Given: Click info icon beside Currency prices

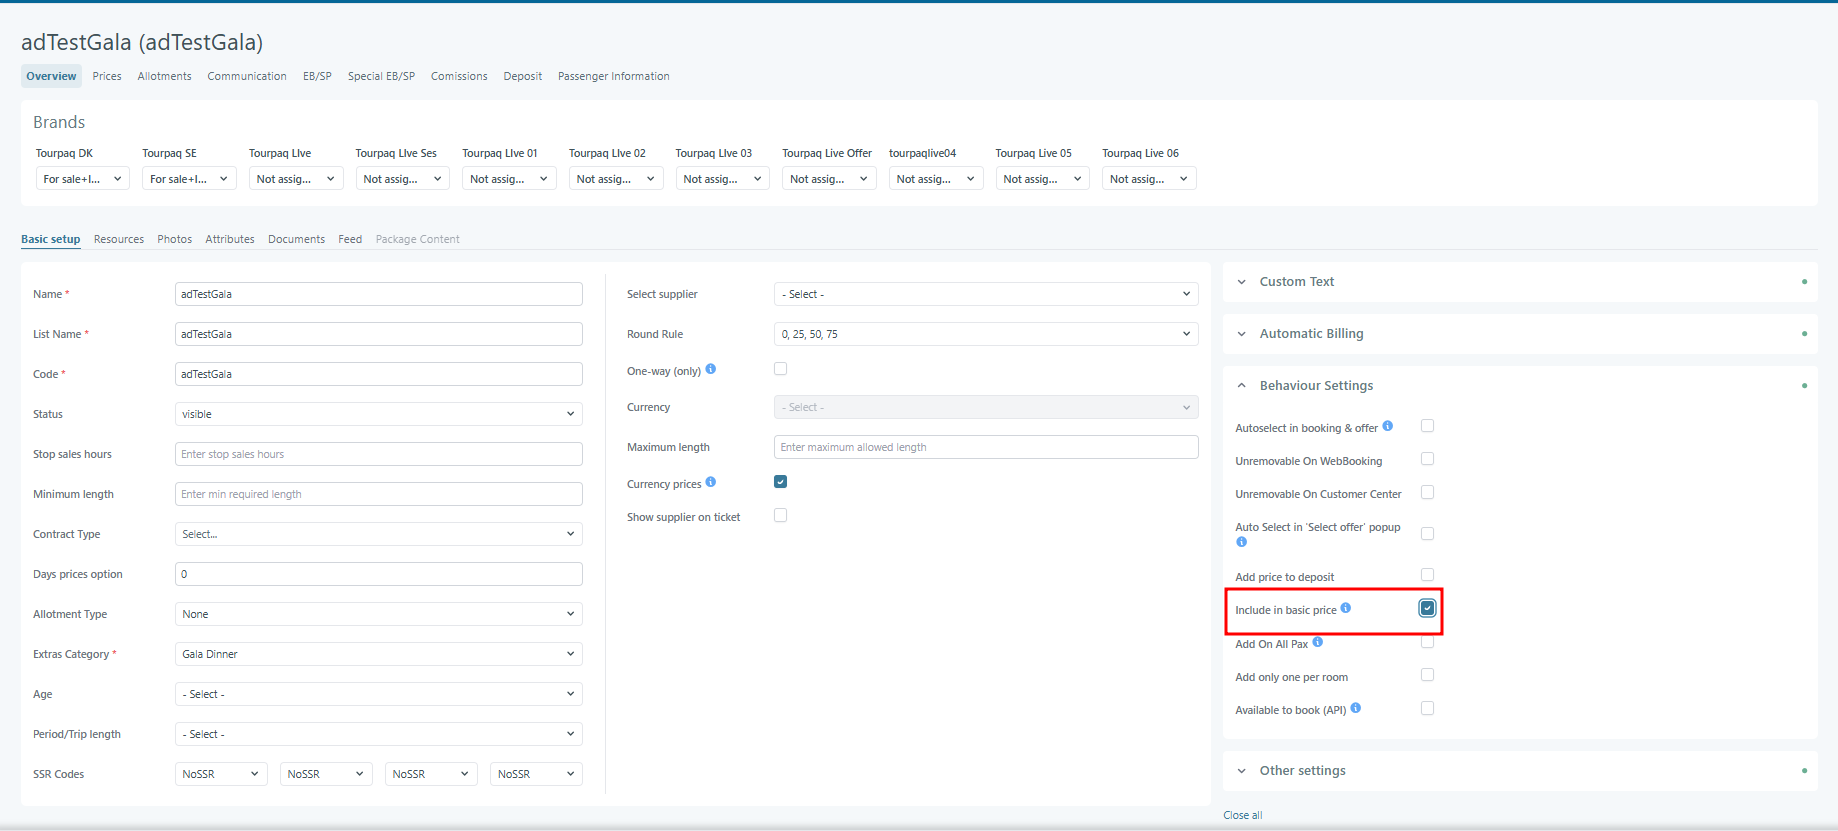Looking at the screenshot, I should (711, 482).
